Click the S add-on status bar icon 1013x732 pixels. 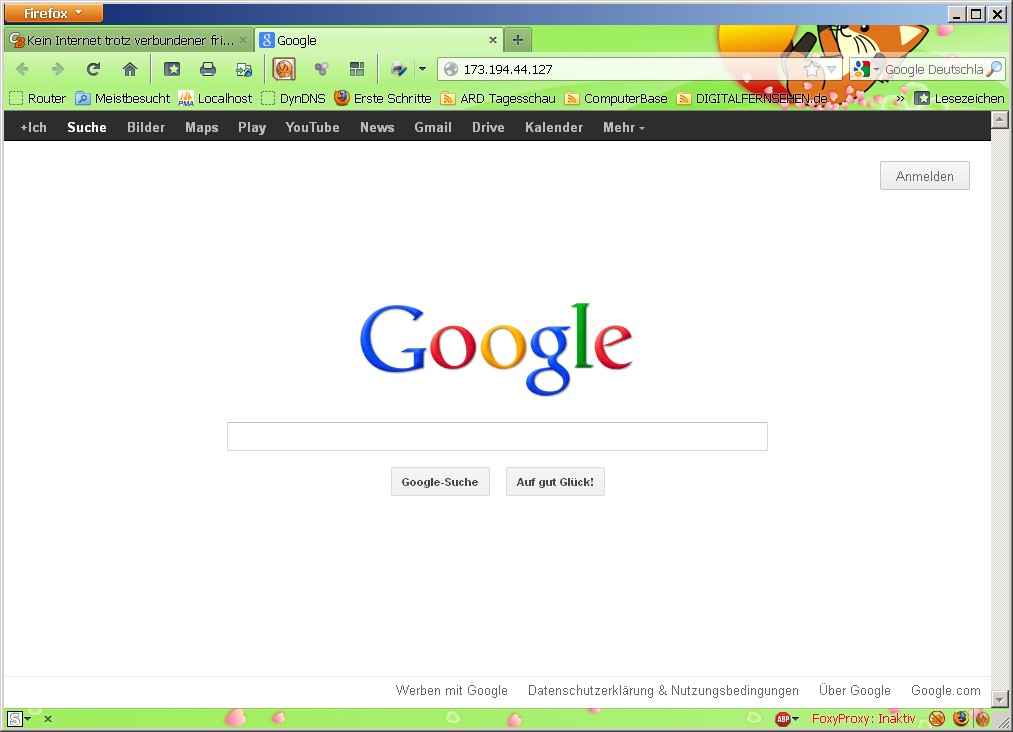pyautogui.click(x=16, y=718)
